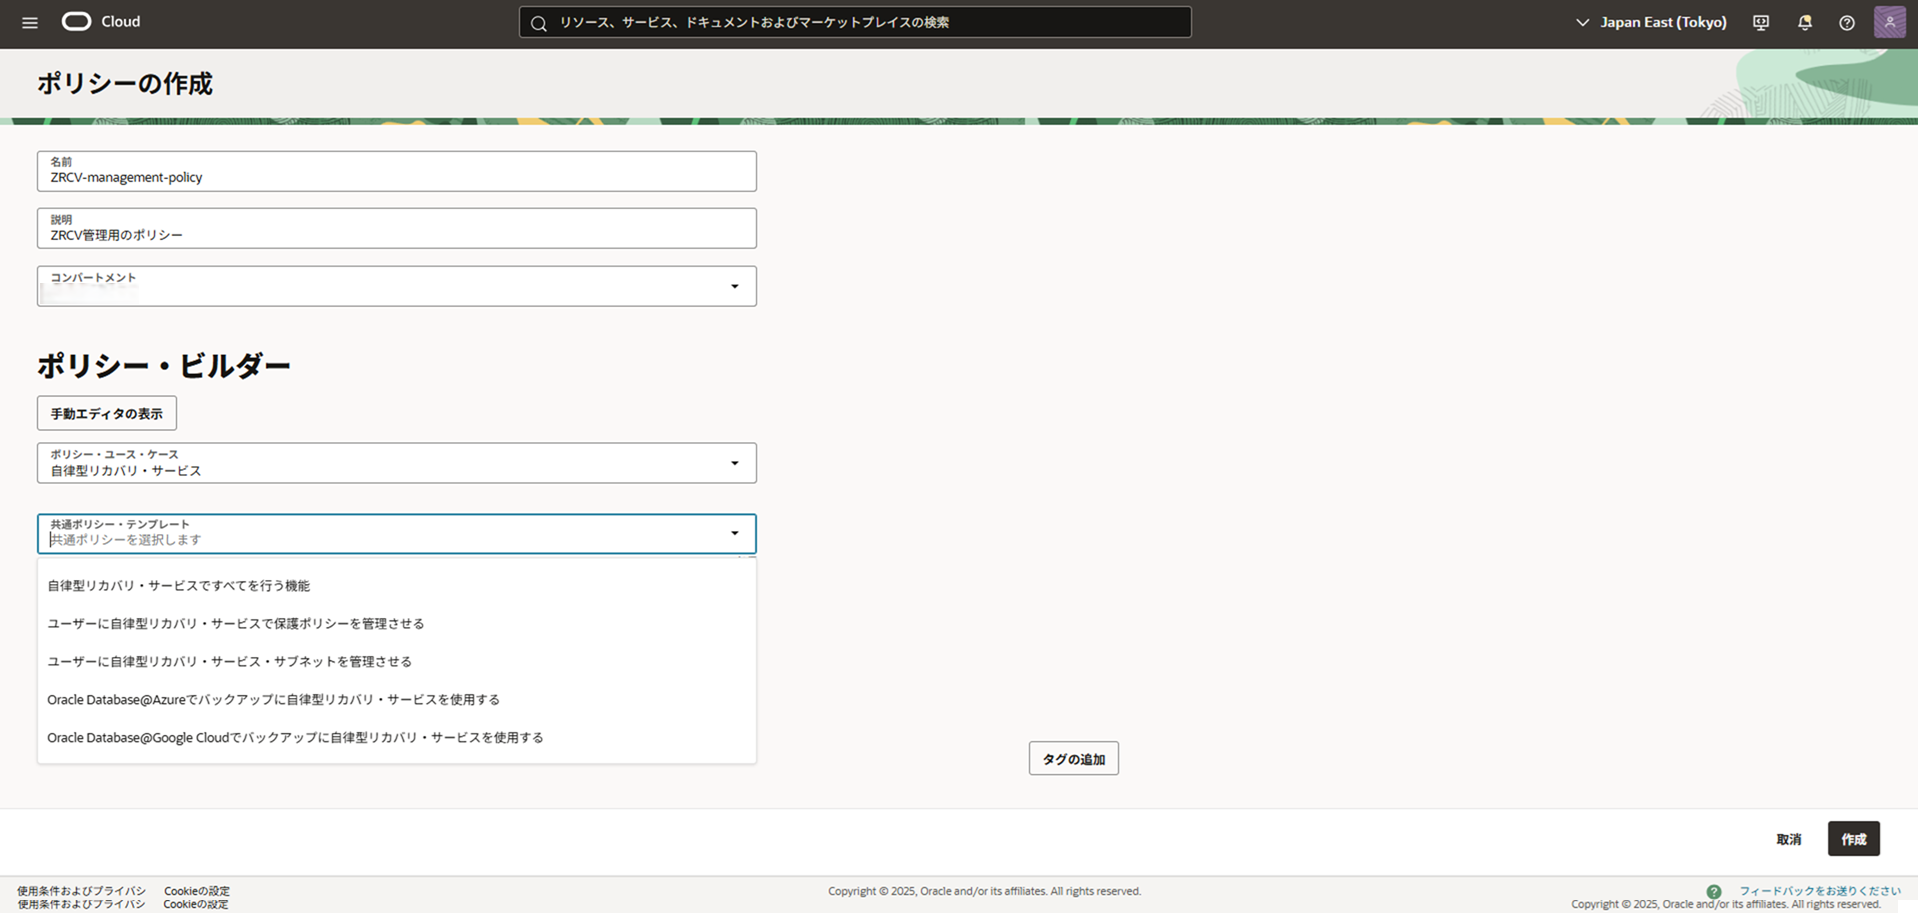Click the 取消 link
The image size is (1918, 913).
1788,839
